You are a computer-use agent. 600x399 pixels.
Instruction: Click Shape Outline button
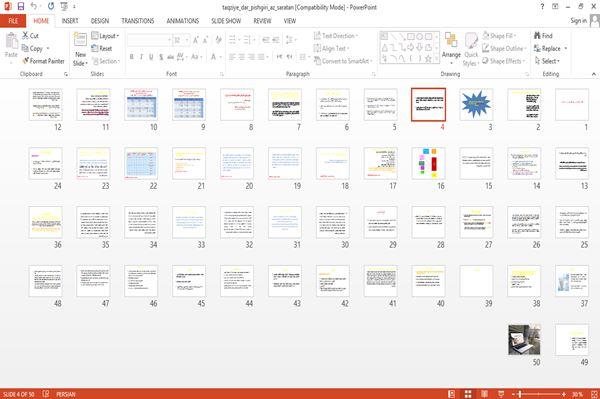point(504,48)
